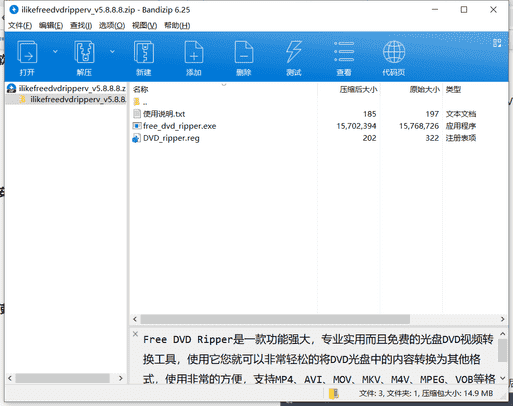Minimize the Bandizip window

pos(435,10)
